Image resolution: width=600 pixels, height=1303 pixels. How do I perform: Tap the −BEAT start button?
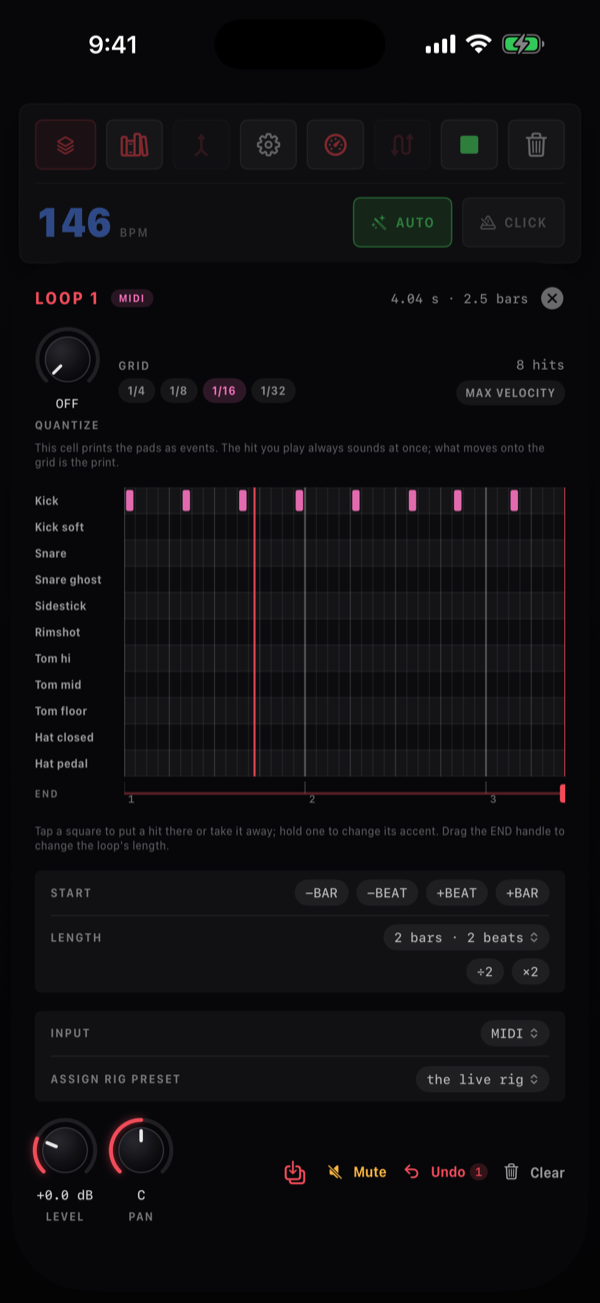pyautogui.click(x=387, y=893)
